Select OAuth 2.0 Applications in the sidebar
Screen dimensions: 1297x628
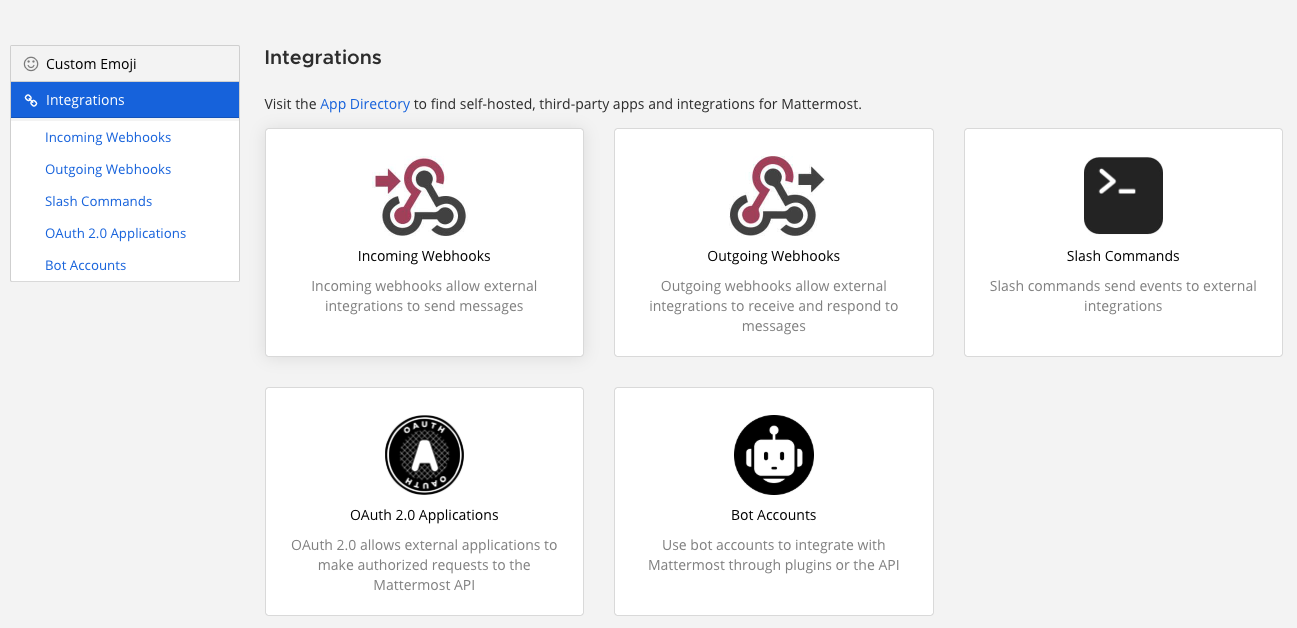(115, 233)
